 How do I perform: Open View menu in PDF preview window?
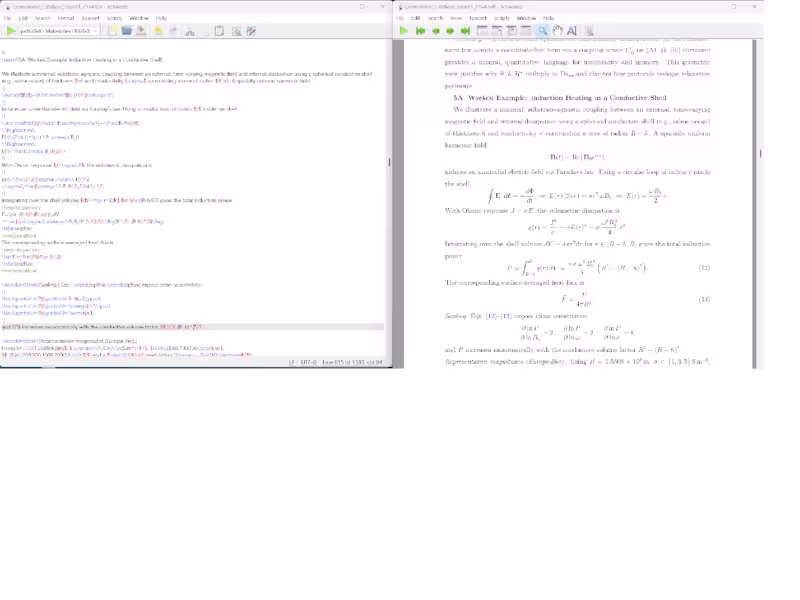456,18
